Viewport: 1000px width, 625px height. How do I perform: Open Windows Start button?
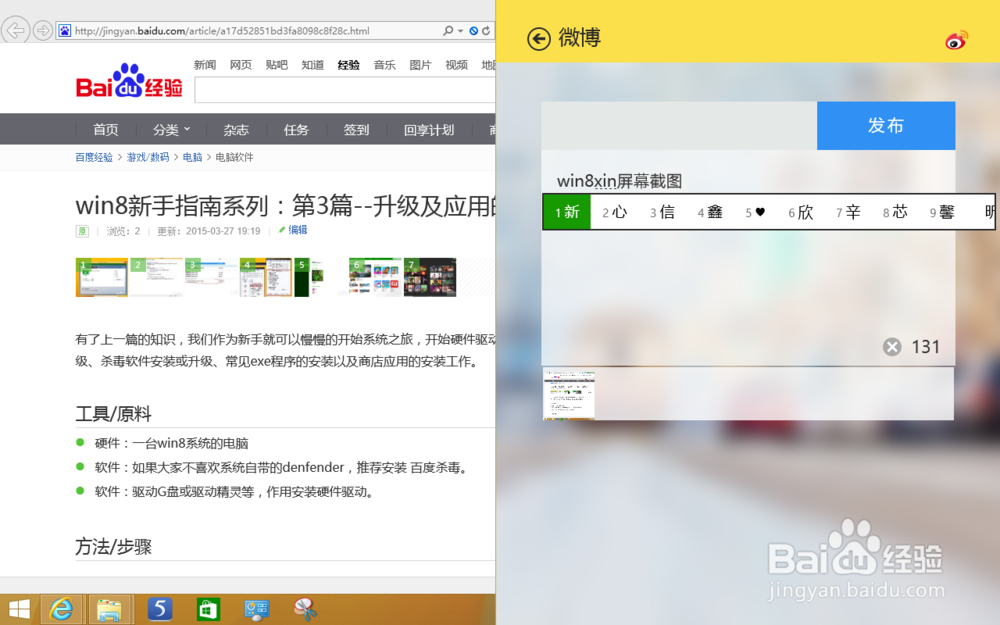19,610
